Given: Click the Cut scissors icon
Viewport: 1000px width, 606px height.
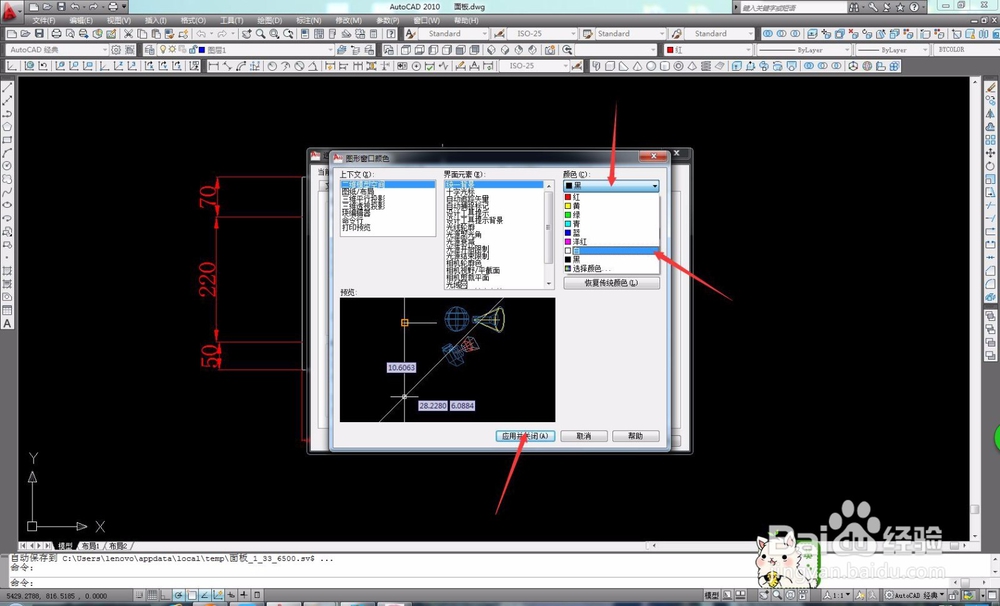Looking at the screenshot, I should tap(128, 33).
